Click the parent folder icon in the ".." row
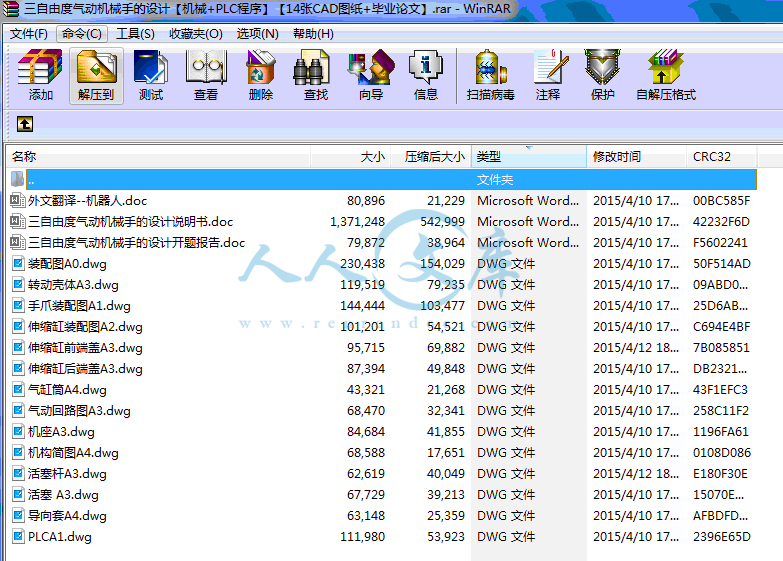 tap(17, 179)
